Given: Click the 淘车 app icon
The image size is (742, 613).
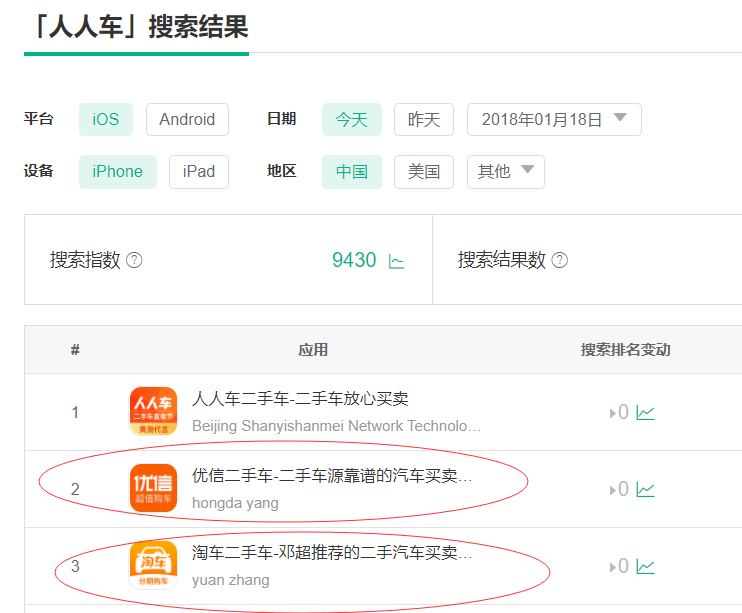Looking at the screenshot, I should 153,565.
